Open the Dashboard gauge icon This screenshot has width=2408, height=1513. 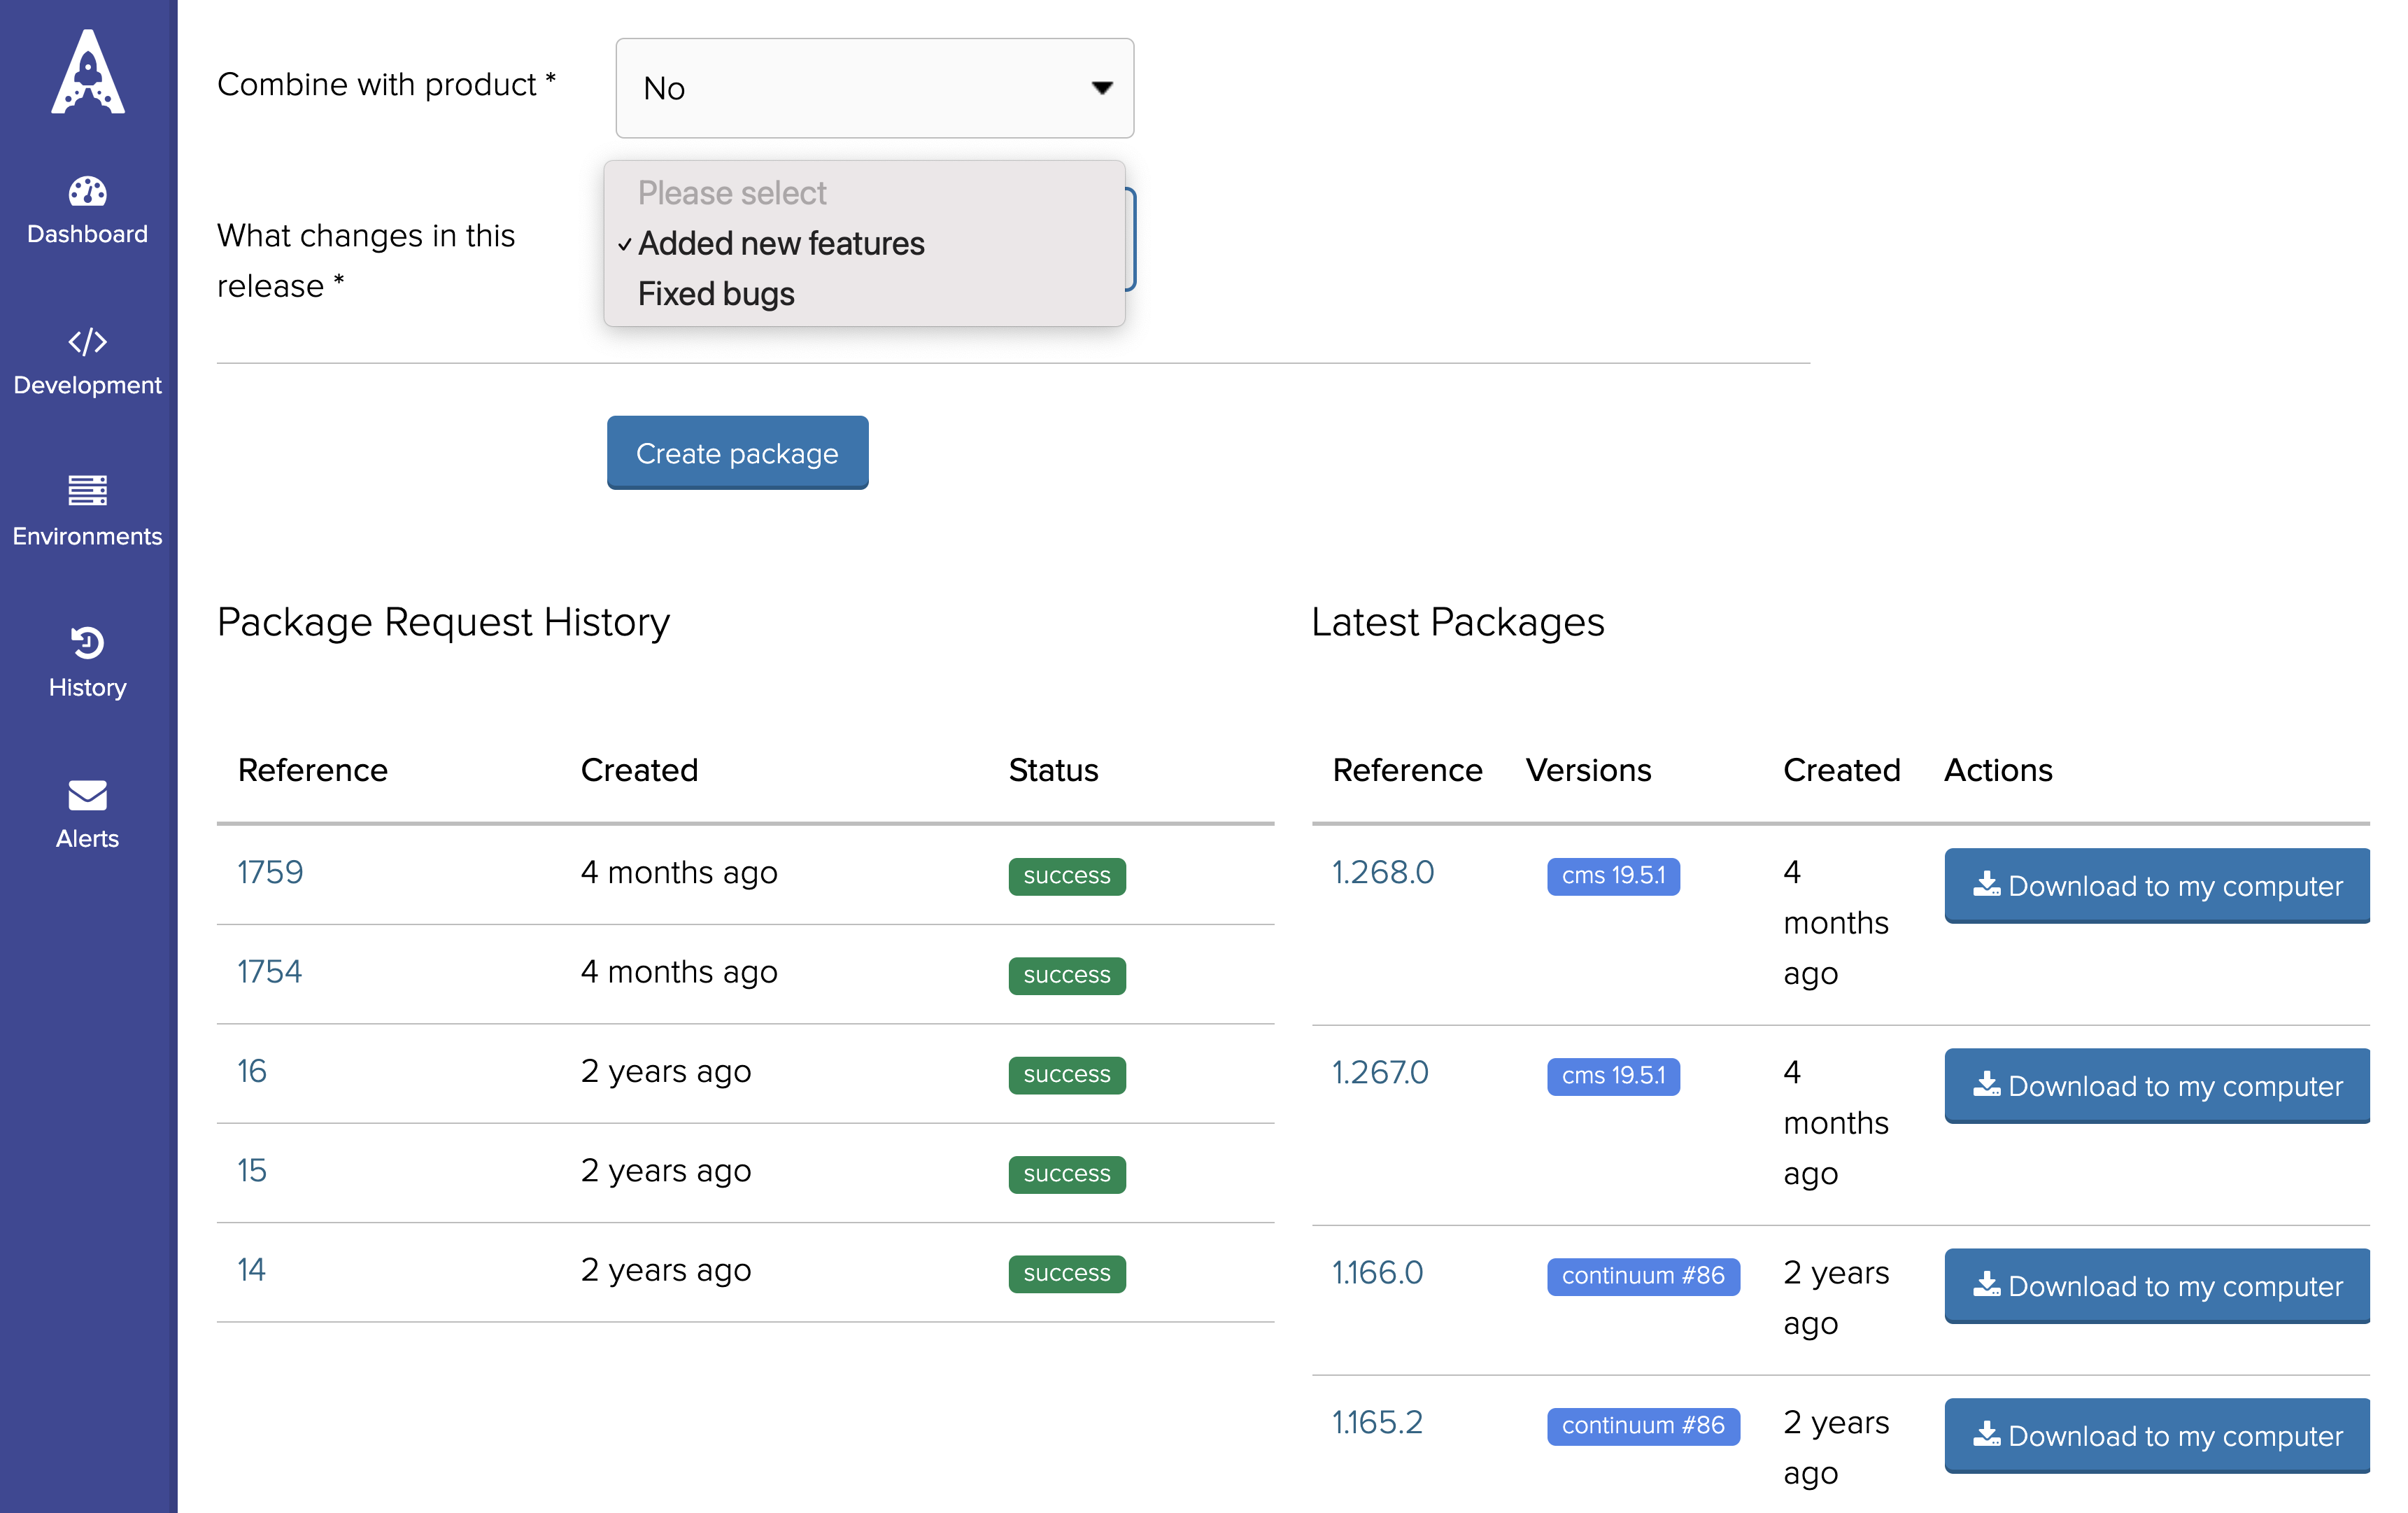(x=87, y=191)
